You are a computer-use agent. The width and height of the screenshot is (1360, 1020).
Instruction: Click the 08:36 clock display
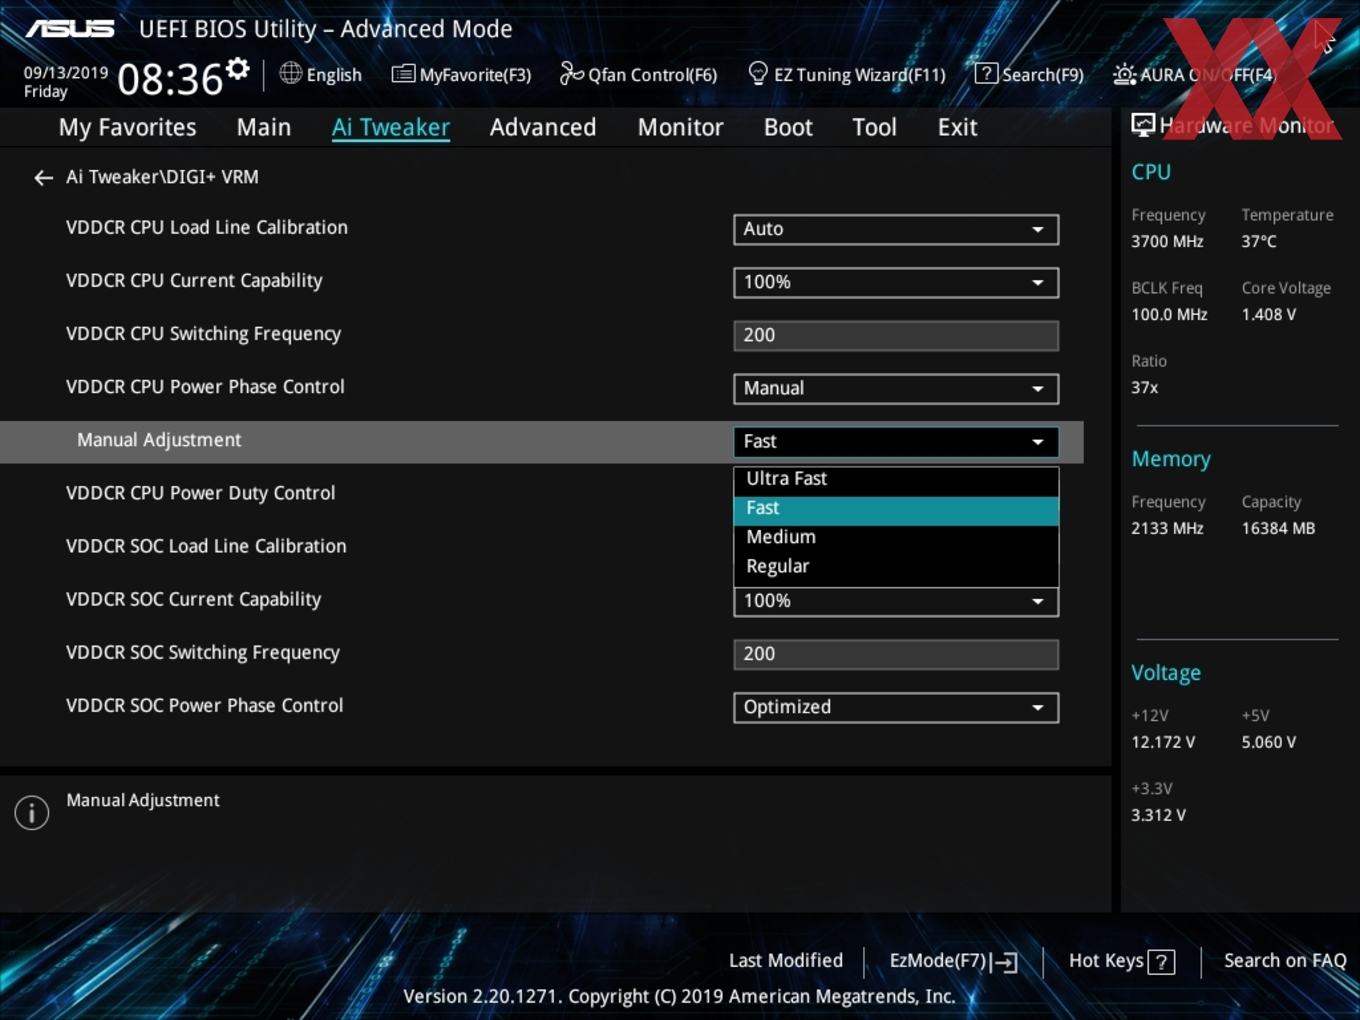click(x=170, y=79)
